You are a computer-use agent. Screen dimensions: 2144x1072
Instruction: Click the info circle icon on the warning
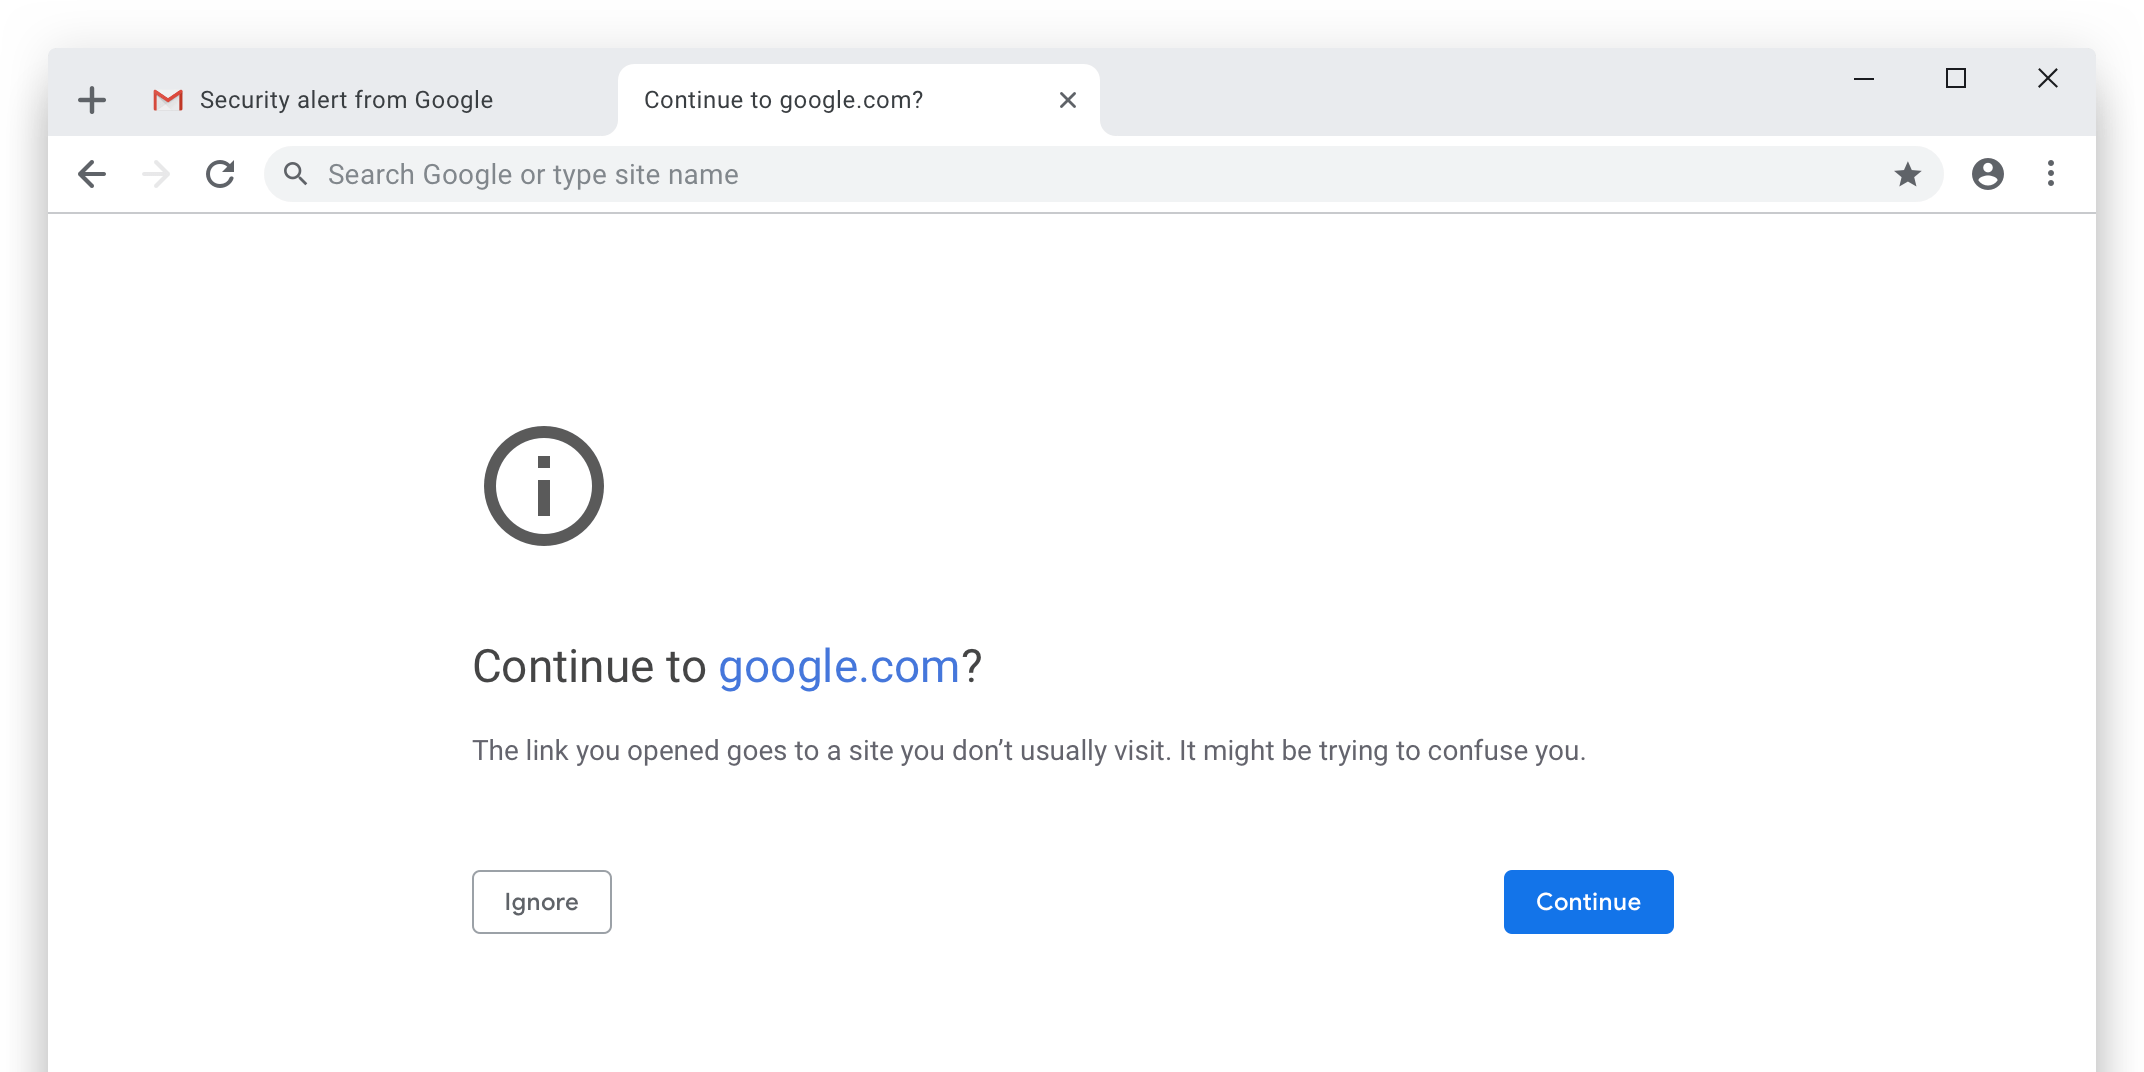pyautogui.click(x=544, y=486)
